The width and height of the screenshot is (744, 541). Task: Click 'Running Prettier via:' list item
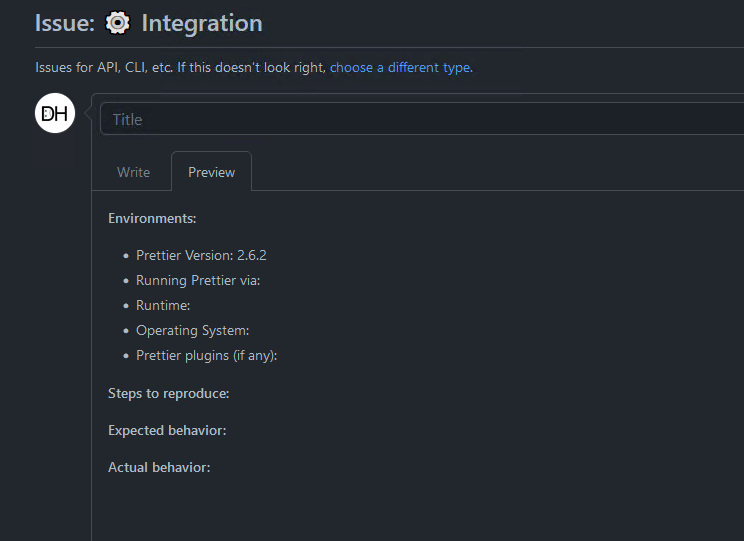(198, 280)
